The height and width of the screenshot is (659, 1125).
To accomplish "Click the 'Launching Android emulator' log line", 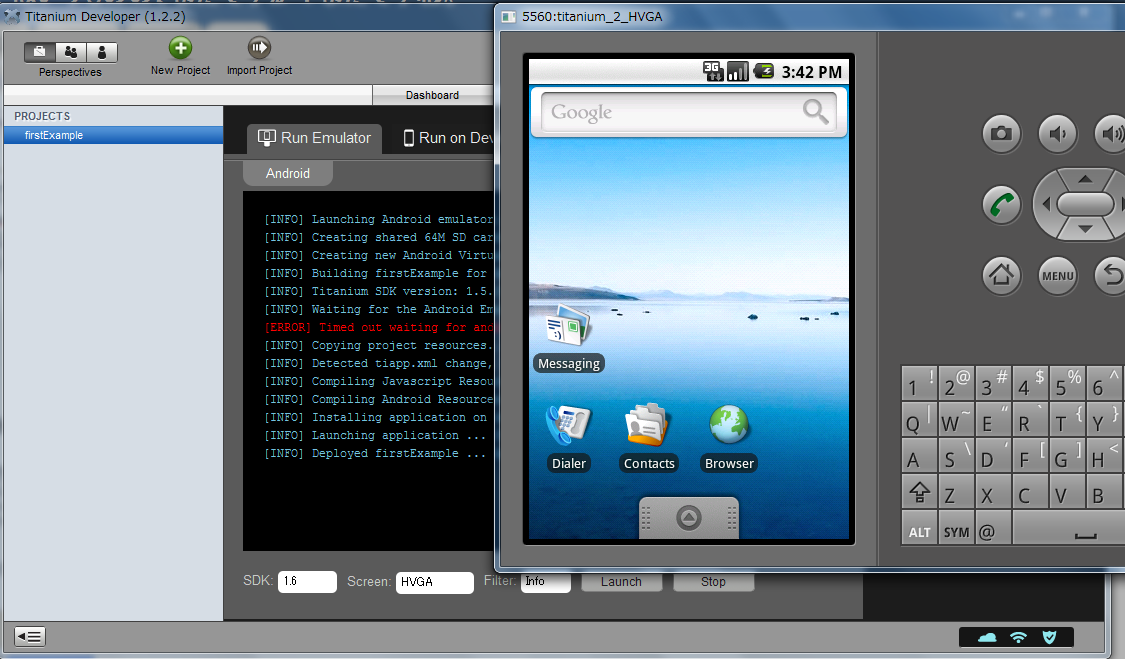I will click(x=379, y=220).
